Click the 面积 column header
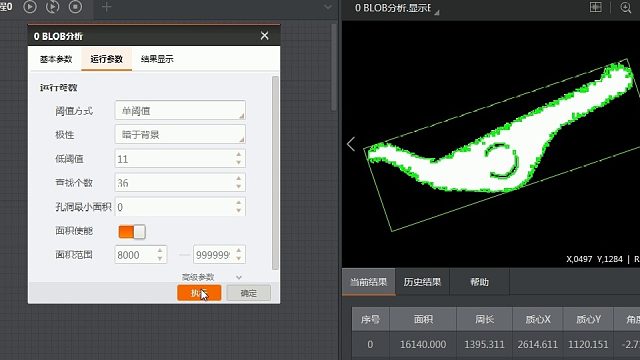 tap(423, 319)
